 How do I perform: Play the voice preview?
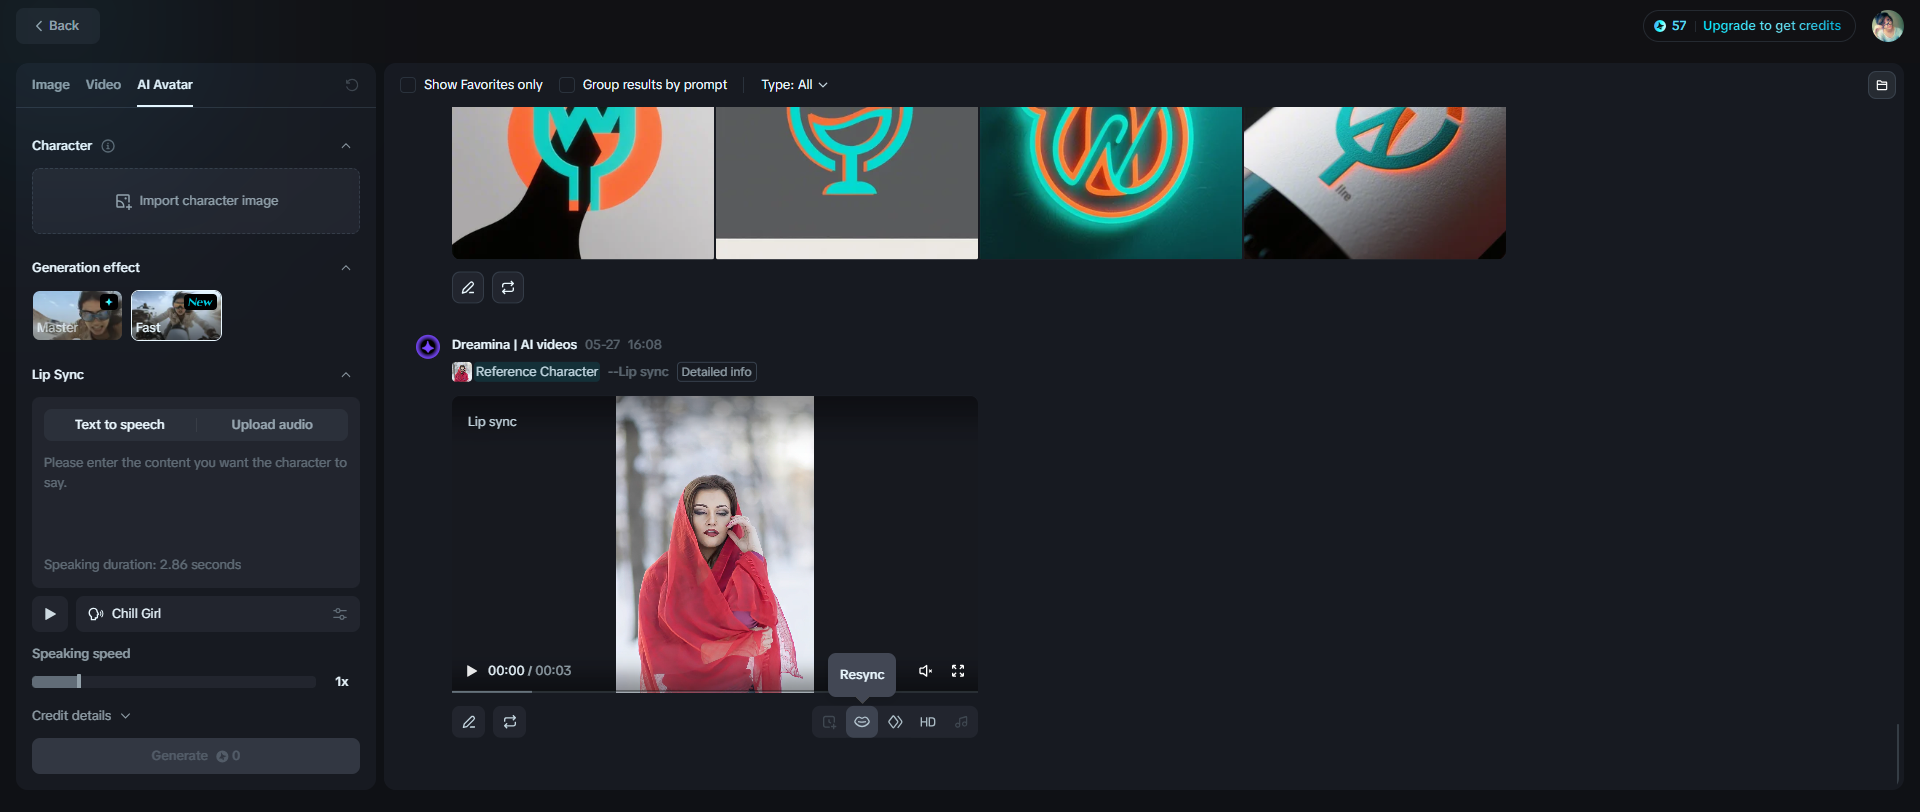click(x=50, y=614)
